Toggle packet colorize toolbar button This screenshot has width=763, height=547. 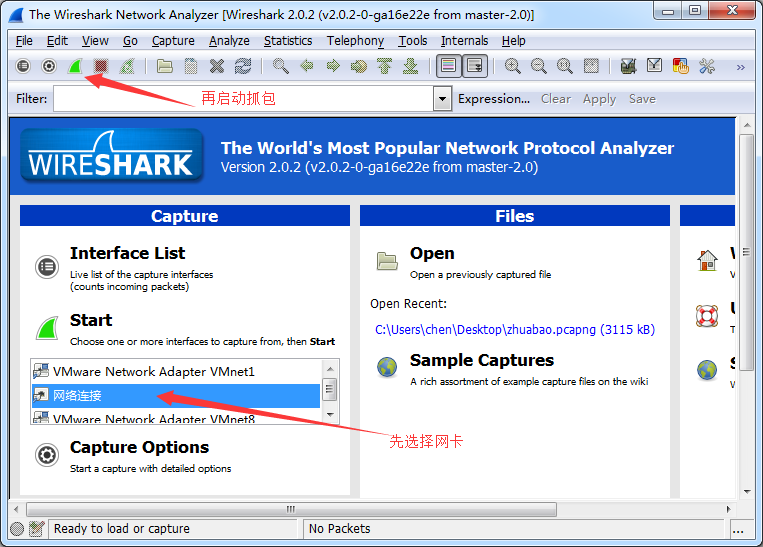coord(449,66)
